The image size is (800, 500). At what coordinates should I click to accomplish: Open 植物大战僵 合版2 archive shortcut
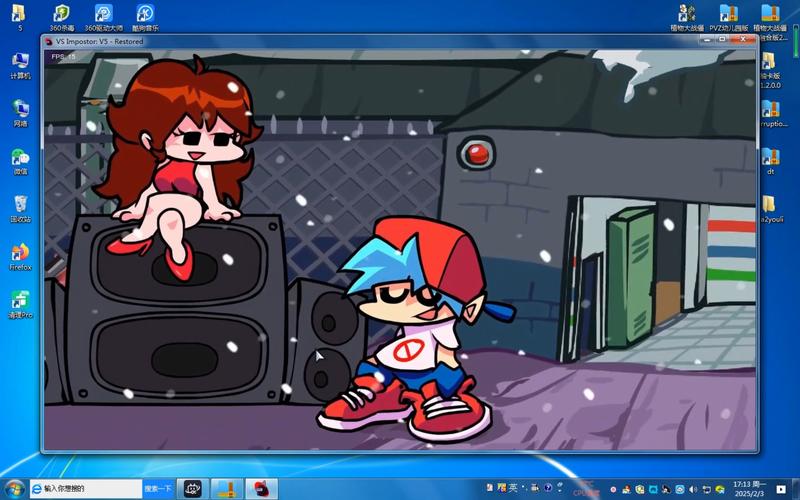(770, 21)
